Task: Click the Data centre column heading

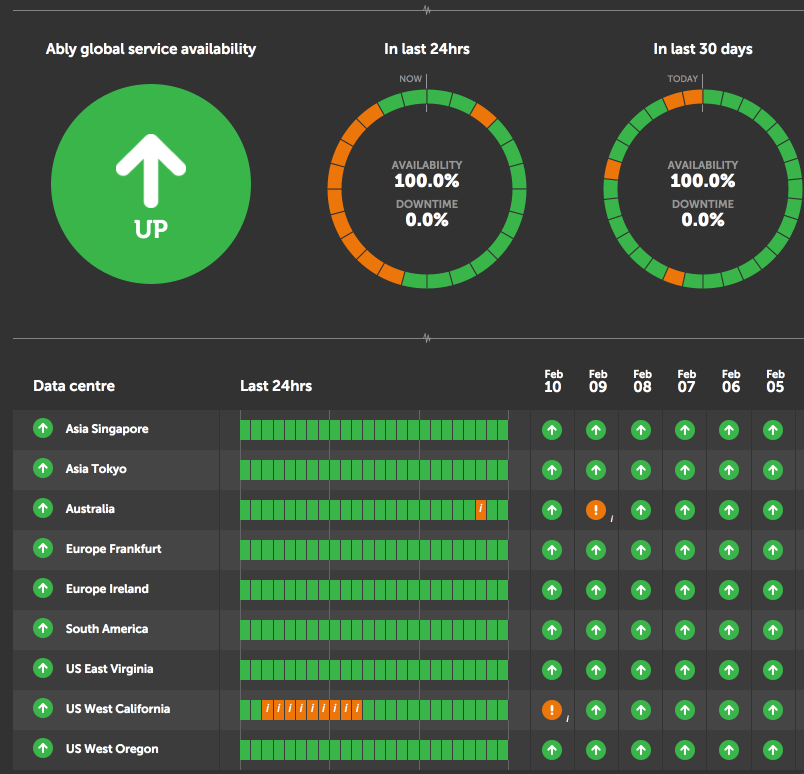Action: point(74,386)
